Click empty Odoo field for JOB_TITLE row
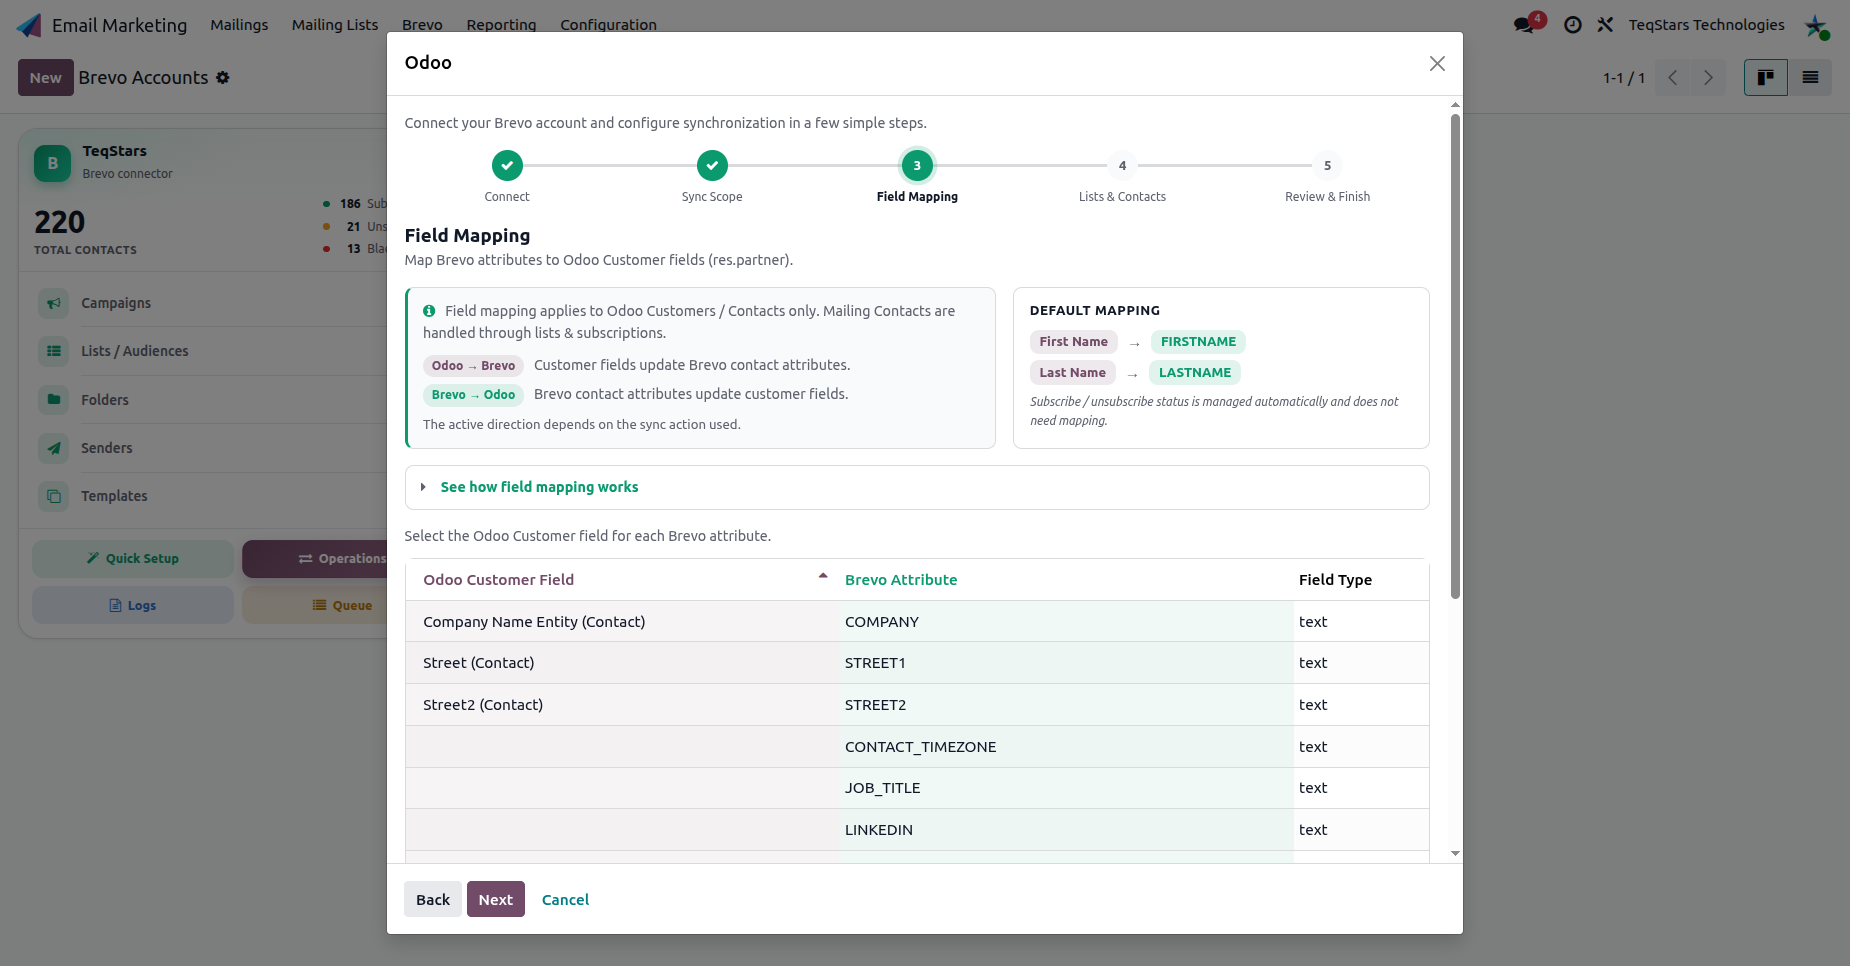 [622, 788]
